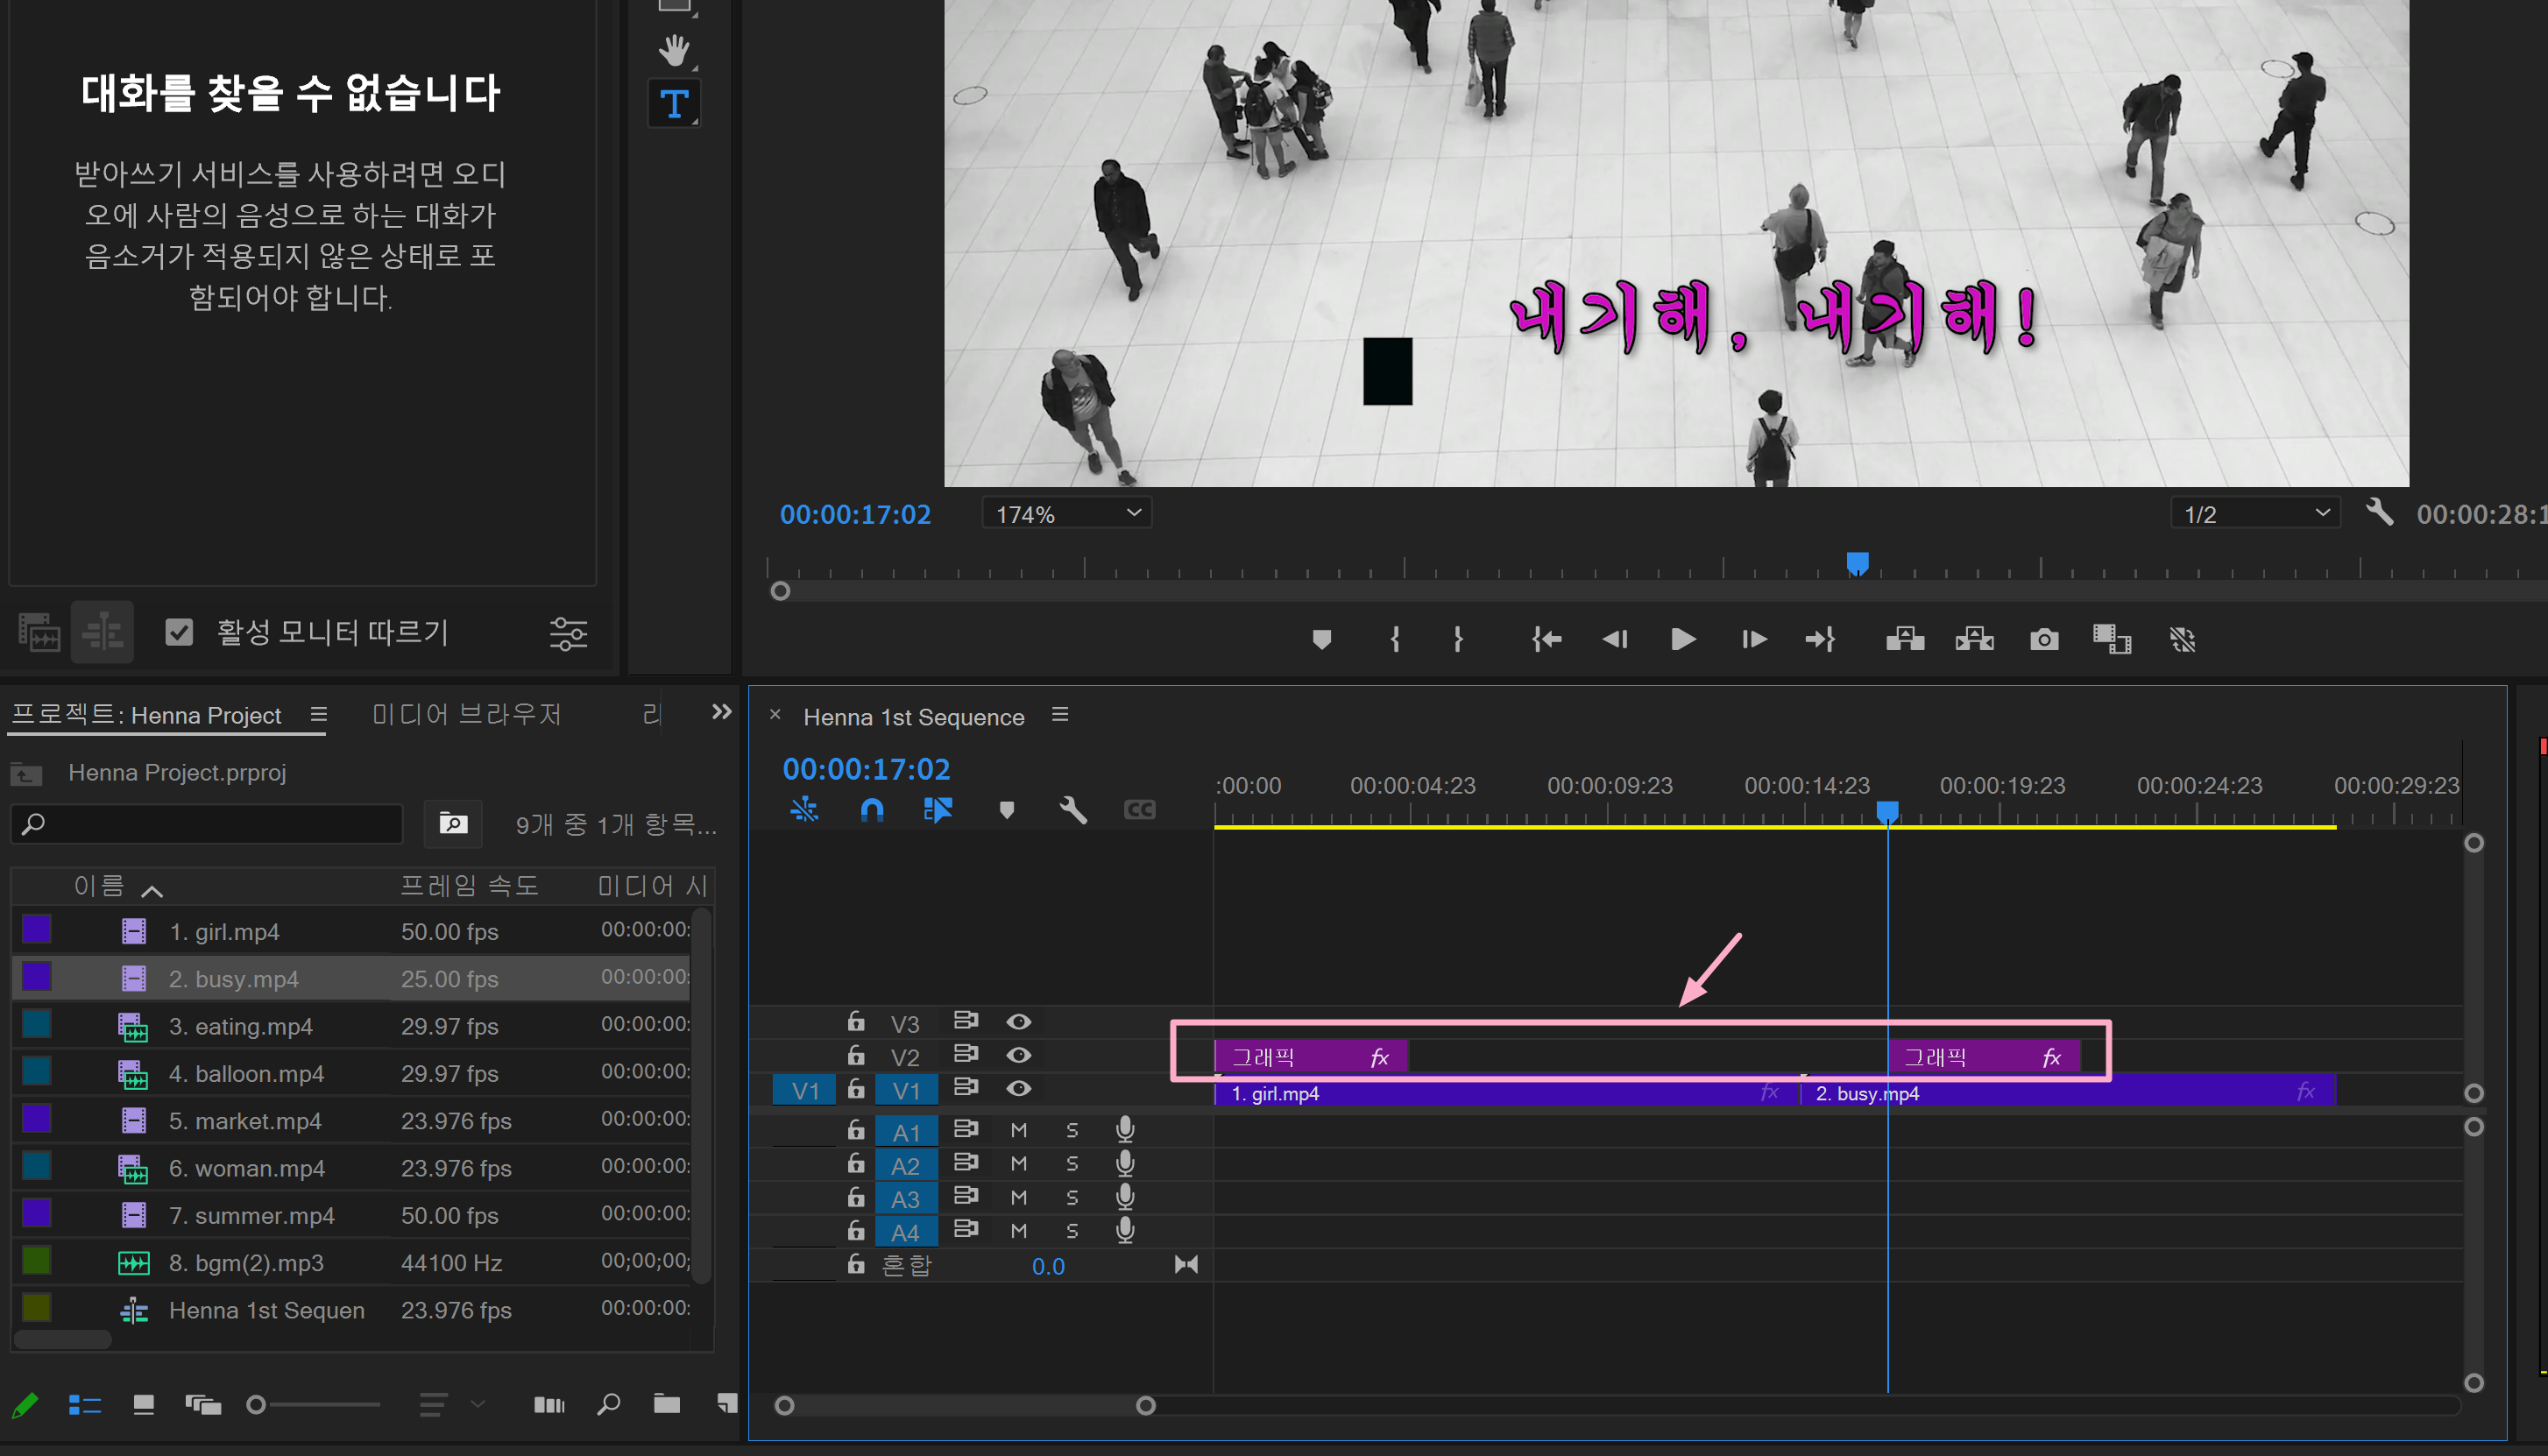The height and width of the screenshot is (1456, 2548).
Task: Toggle project writable pencil icon
Action: [26, 1405]
